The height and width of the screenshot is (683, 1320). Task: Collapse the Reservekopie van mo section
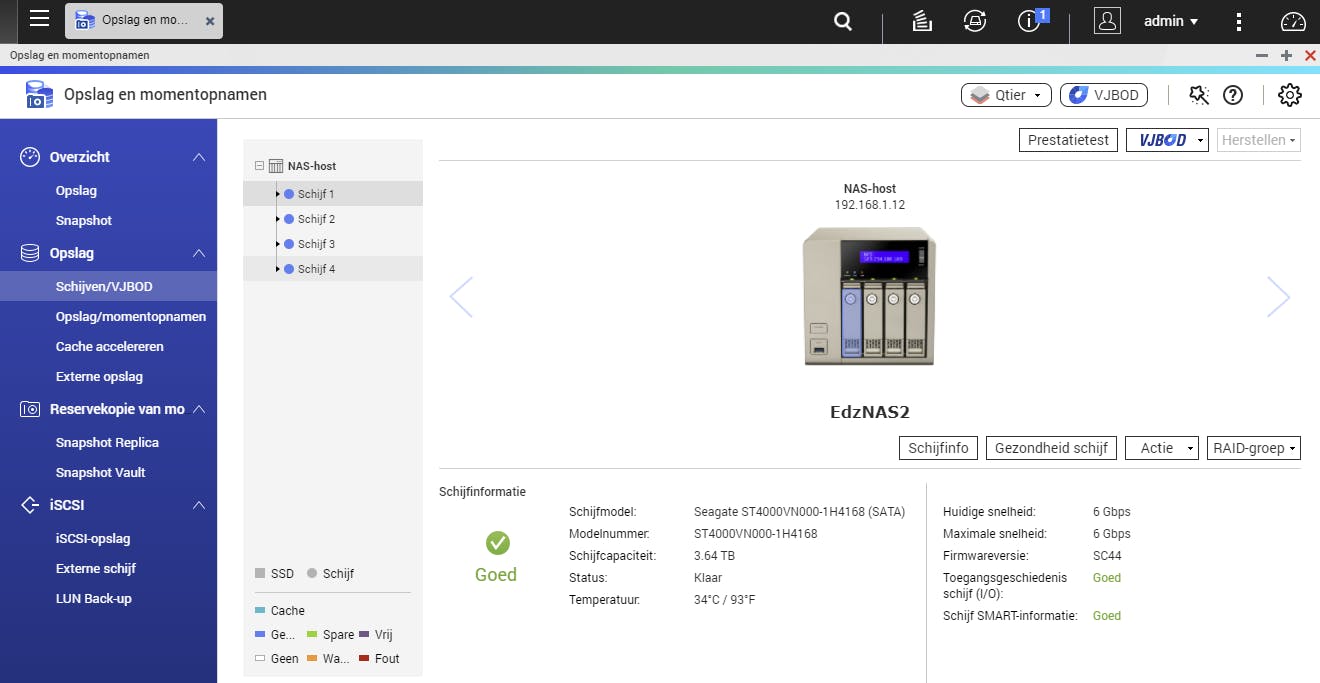point(199,409)
